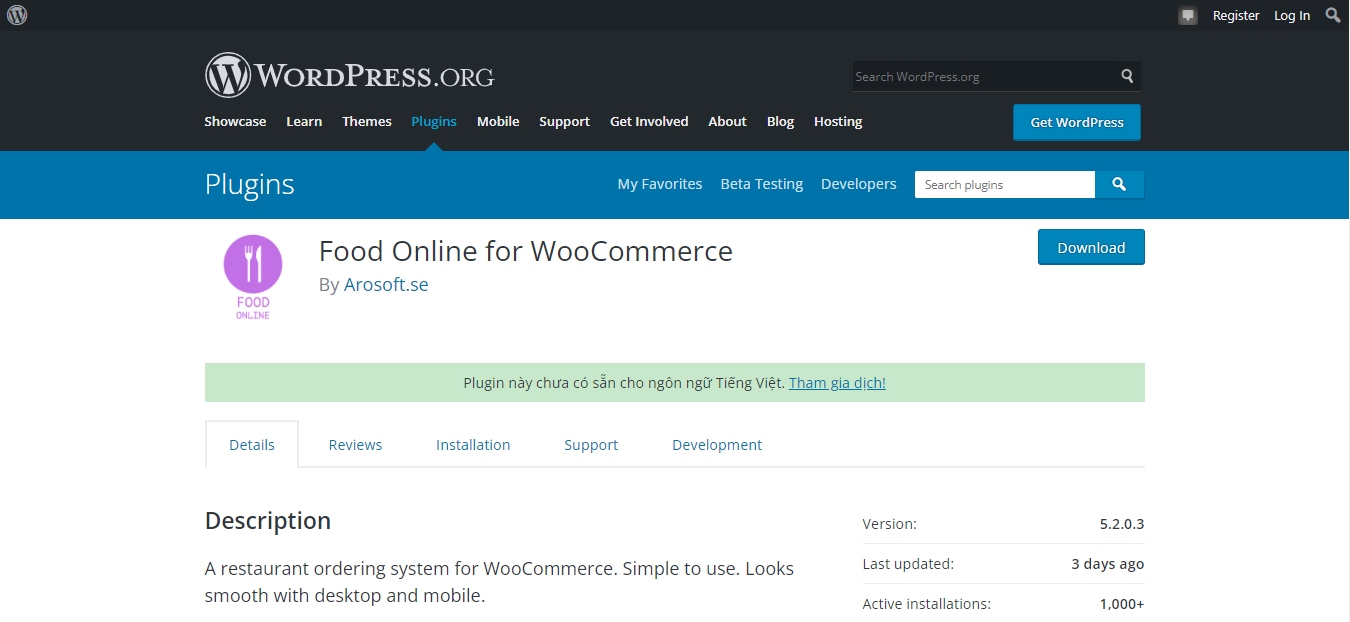
Task: Click the Get WordPress button
Action: point(1077,122)
